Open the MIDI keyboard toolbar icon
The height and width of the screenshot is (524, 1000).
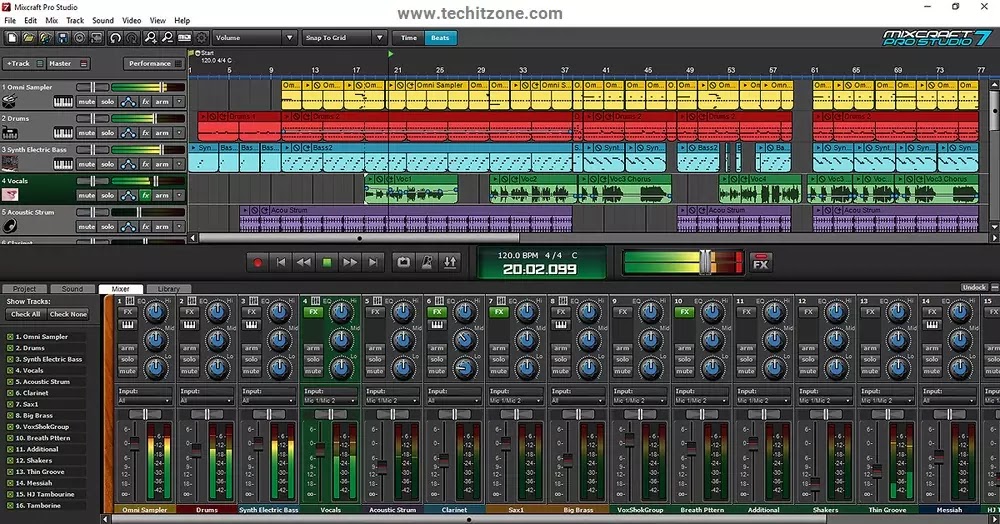click(184, 38)
